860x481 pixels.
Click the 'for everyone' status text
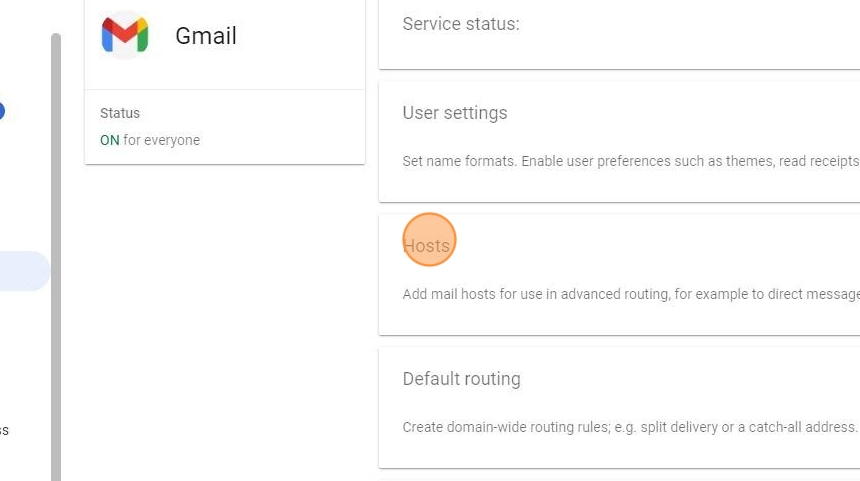pyautogui.click(x=161, y=140)
